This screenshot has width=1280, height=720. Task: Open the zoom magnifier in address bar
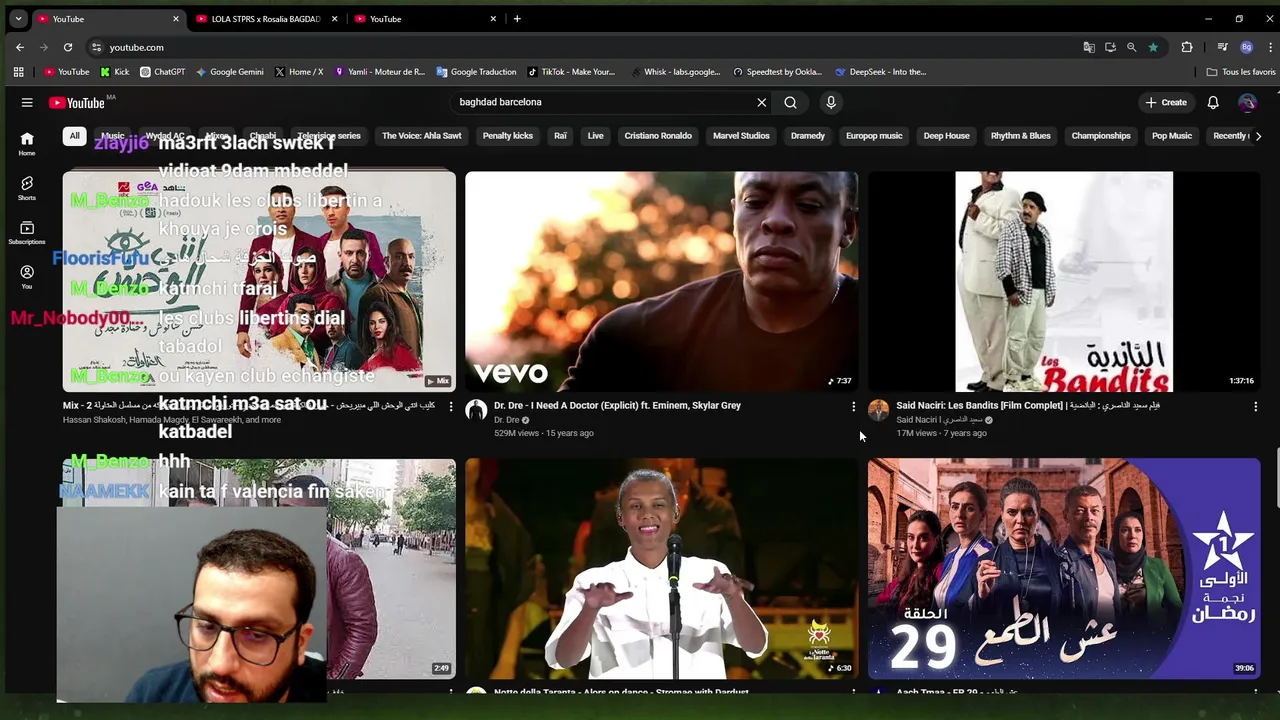[x=1131, y=47]
